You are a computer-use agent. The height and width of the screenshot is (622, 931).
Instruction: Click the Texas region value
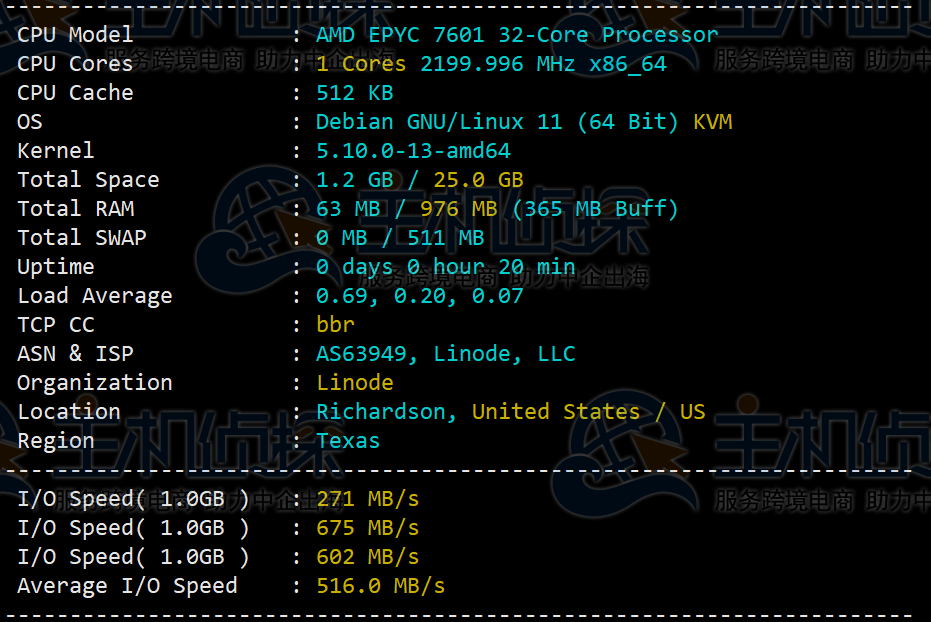point(348,441)
